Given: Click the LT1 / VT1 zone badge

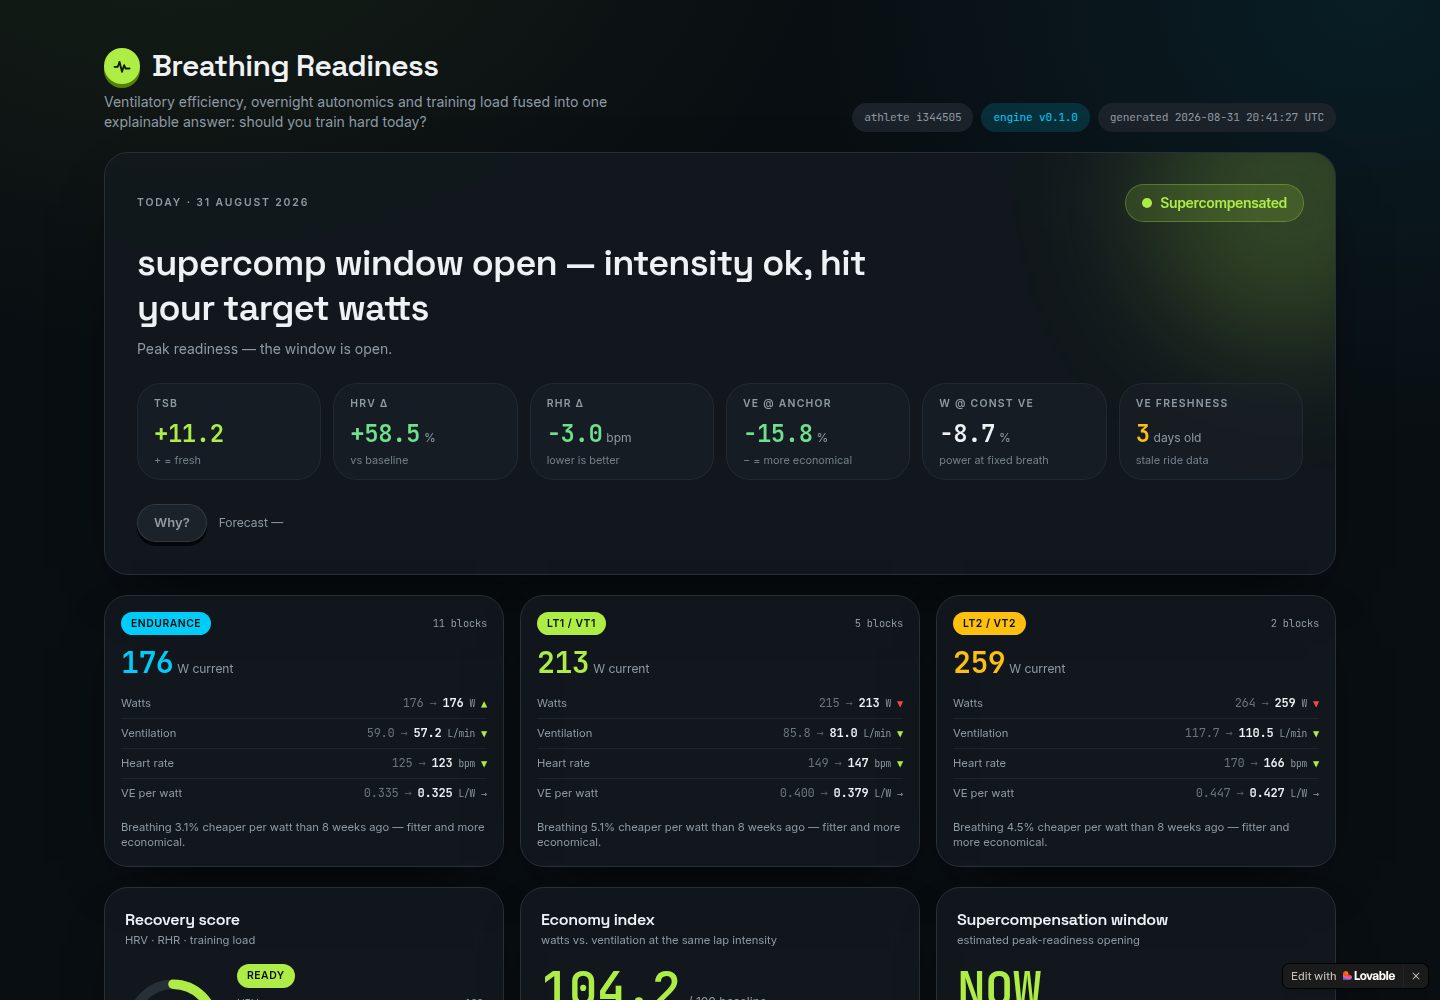Looking at the screenshot, I should [x=571, y=624].
